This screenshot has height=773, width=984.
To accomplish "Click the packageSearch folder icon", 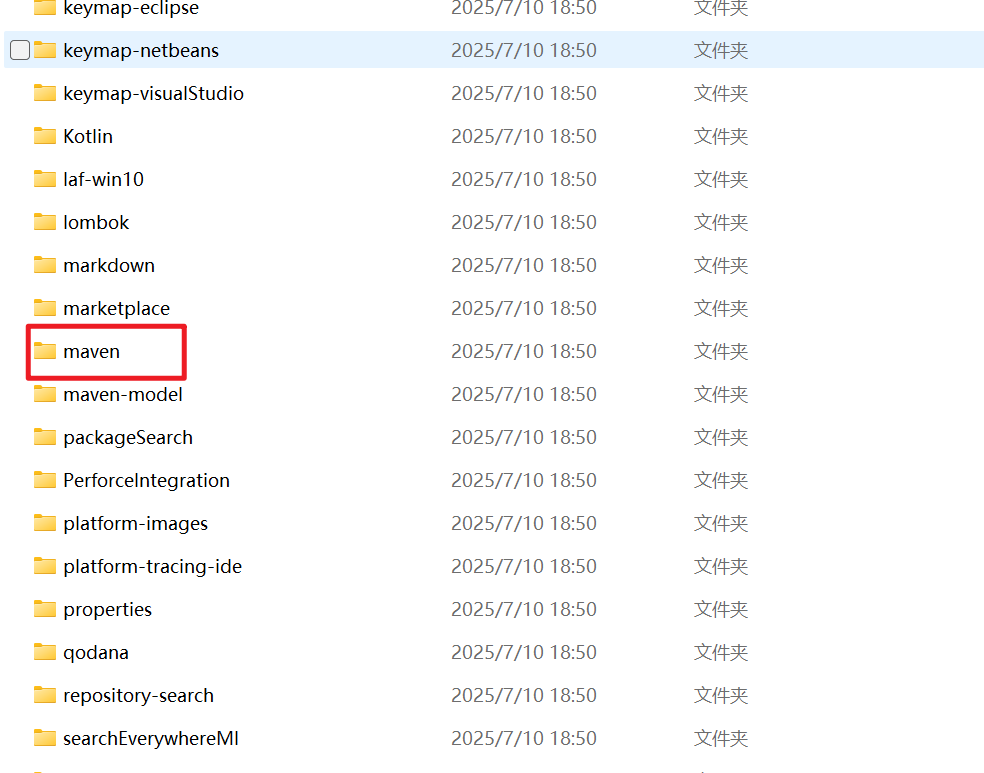I will pos(45,437).
